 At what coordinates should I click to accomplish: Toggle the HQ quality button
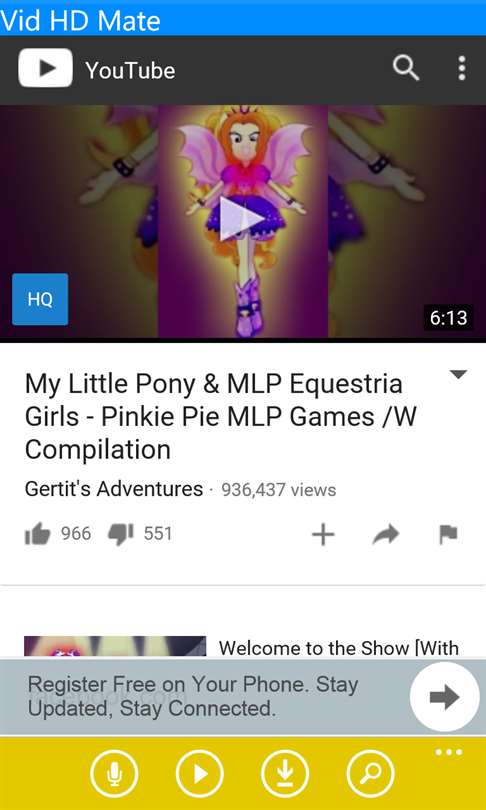(40, 299)
